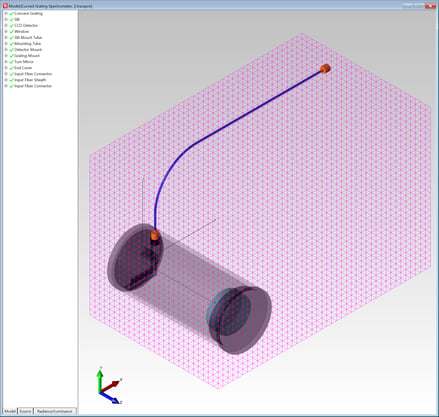Expand the Detector Mount node
Screen dimensions: 439x417
pos(6,49)
